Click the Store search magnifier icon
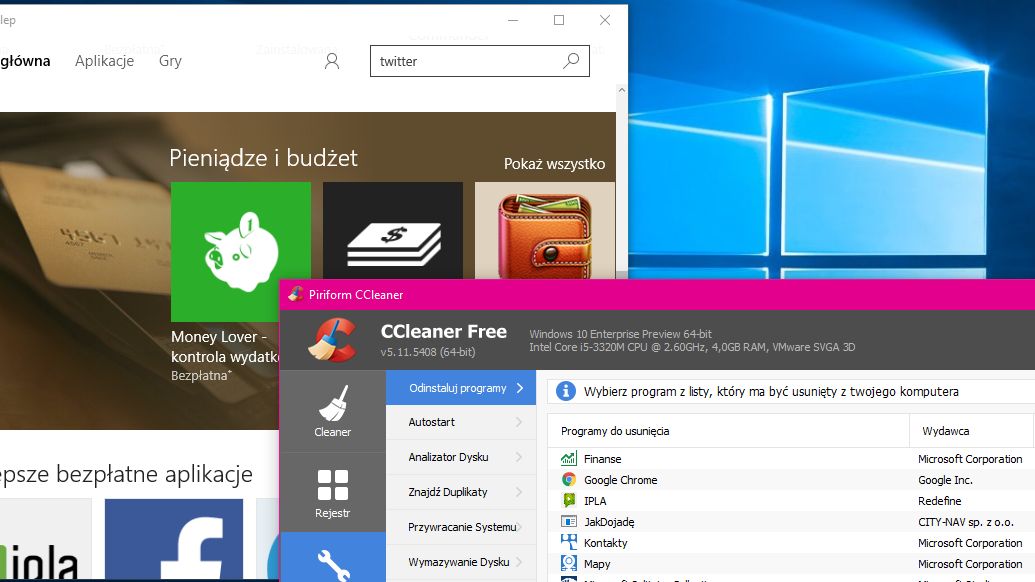Screen dimensions: 1035x582 pos(571,61)
